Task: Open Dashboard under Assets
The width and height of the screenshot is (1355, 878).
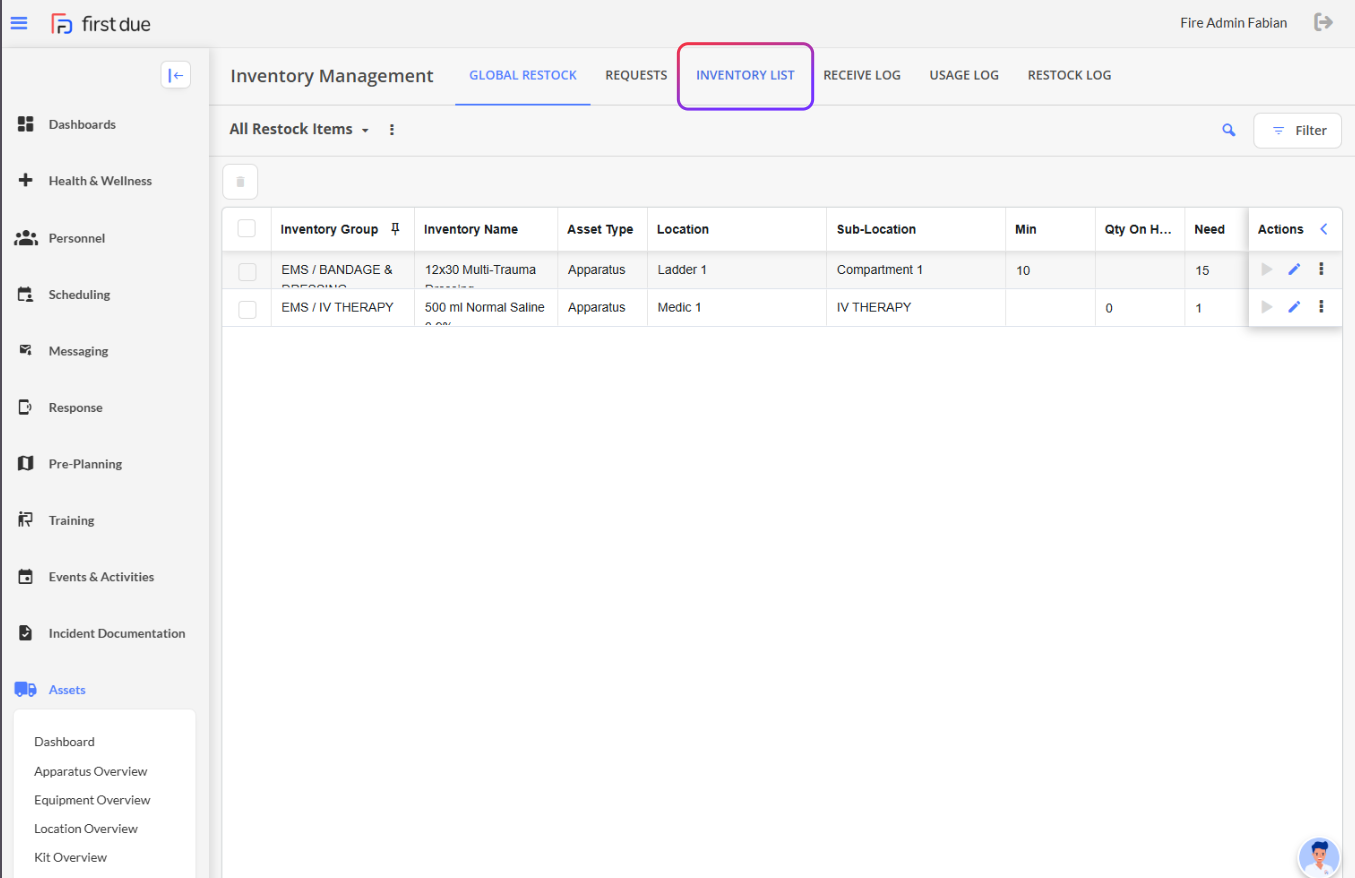Action: (64, 742)
